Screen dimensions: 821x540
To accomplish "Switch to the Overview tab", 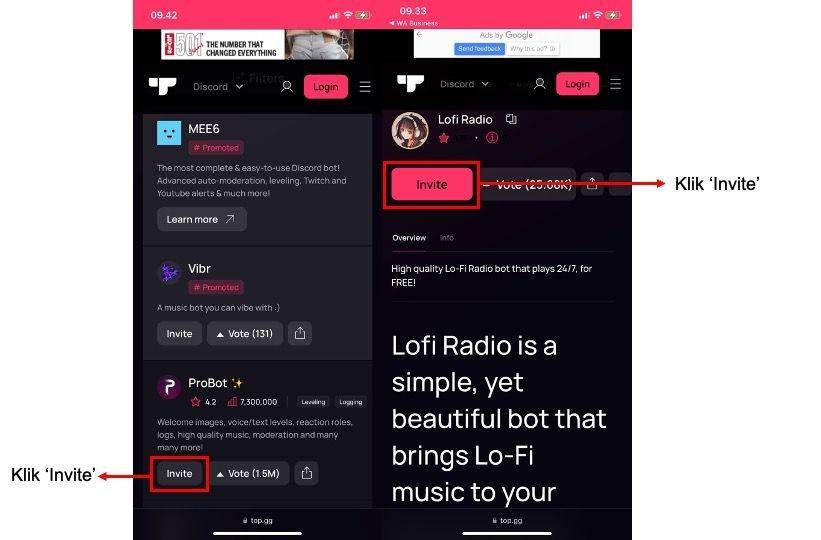I will pyautogui.click(x=409, y=238).
